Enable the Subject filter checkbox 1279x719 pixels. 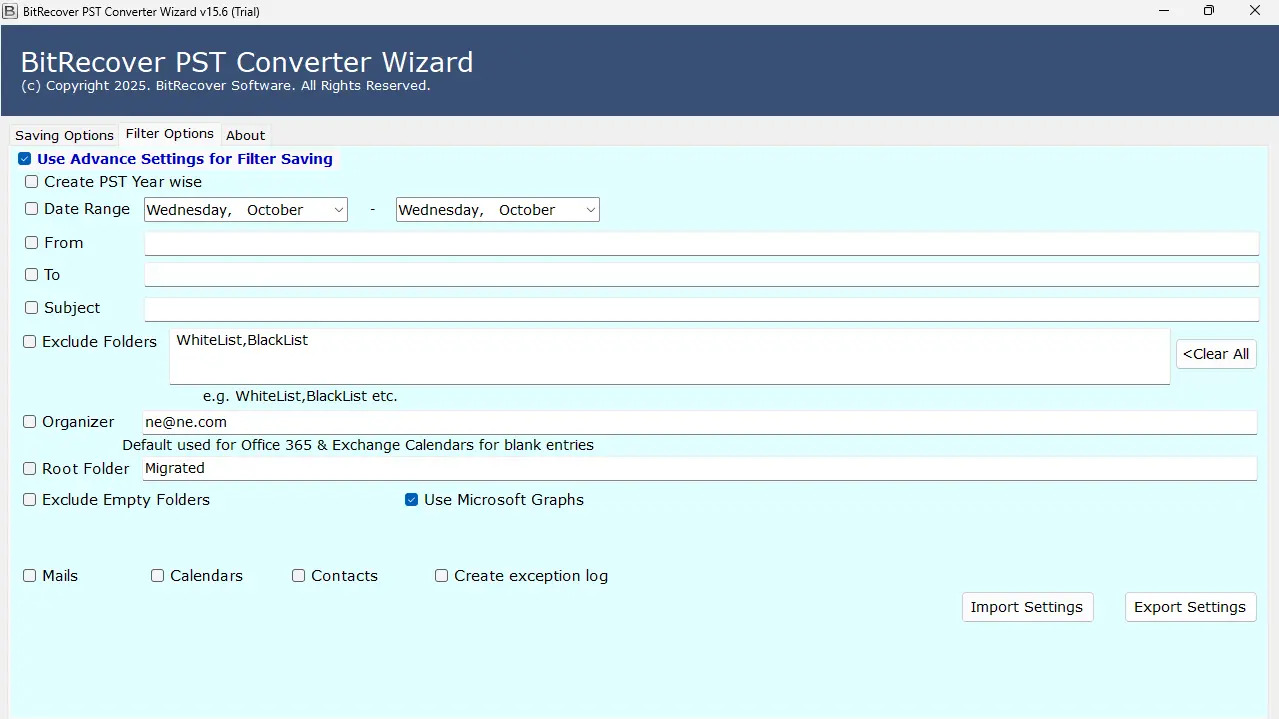[31, 307]
